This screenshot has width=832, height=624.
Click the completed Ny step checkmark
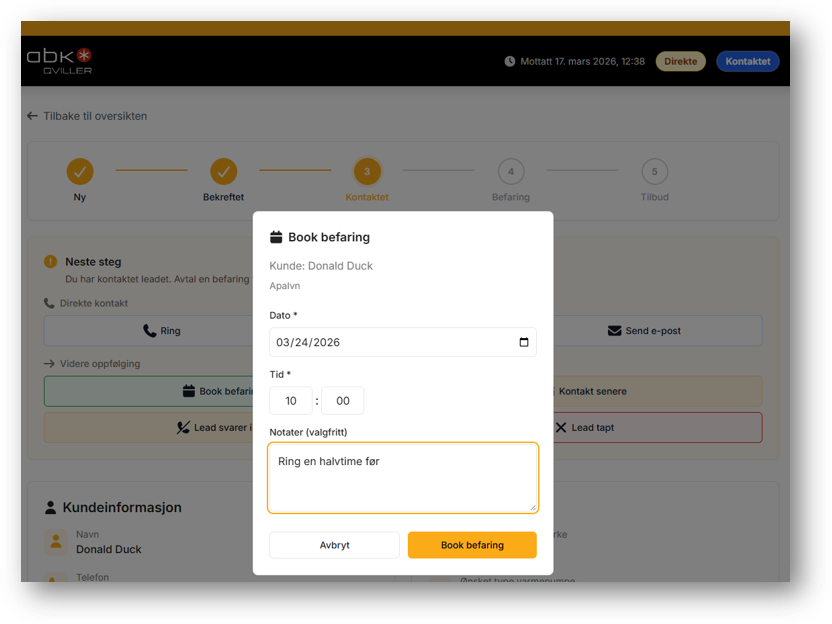tap(80, 172)
